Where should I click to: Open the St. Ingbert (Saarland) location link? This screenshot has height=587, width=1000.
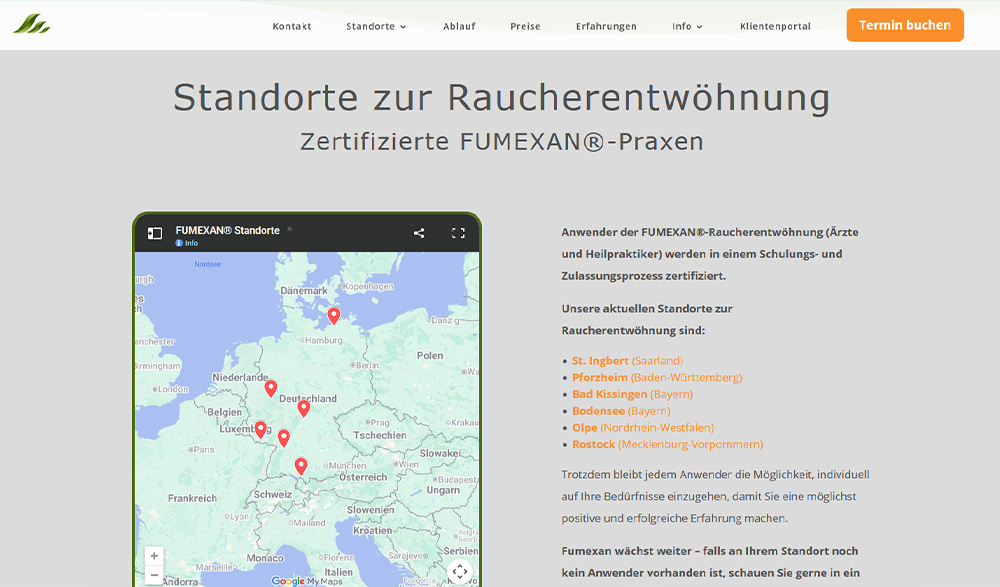click(628, 360)
